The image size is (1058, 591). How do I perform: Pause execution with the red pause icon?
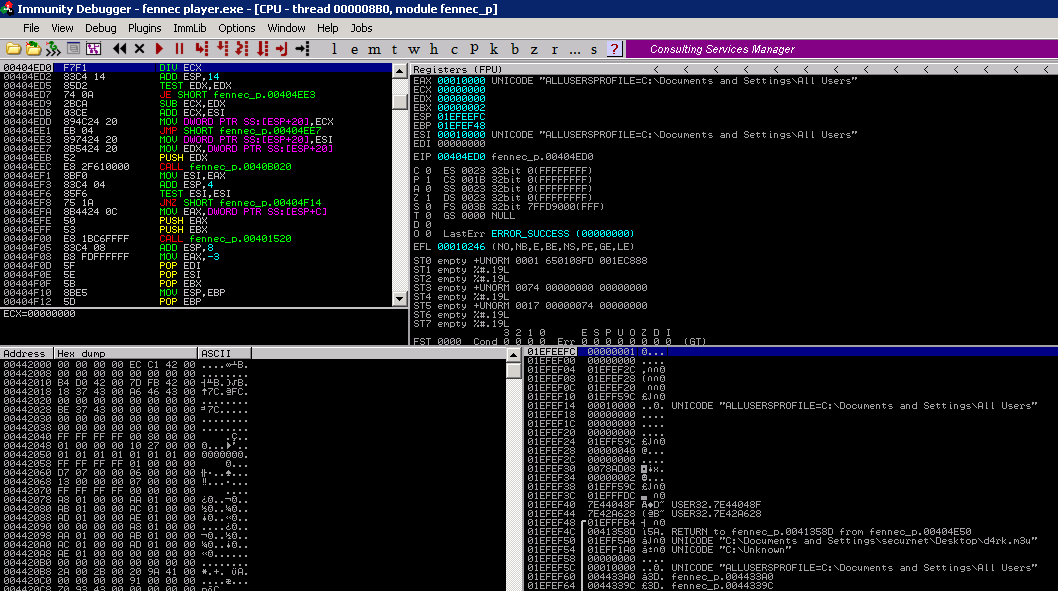[x=179, y=49]
